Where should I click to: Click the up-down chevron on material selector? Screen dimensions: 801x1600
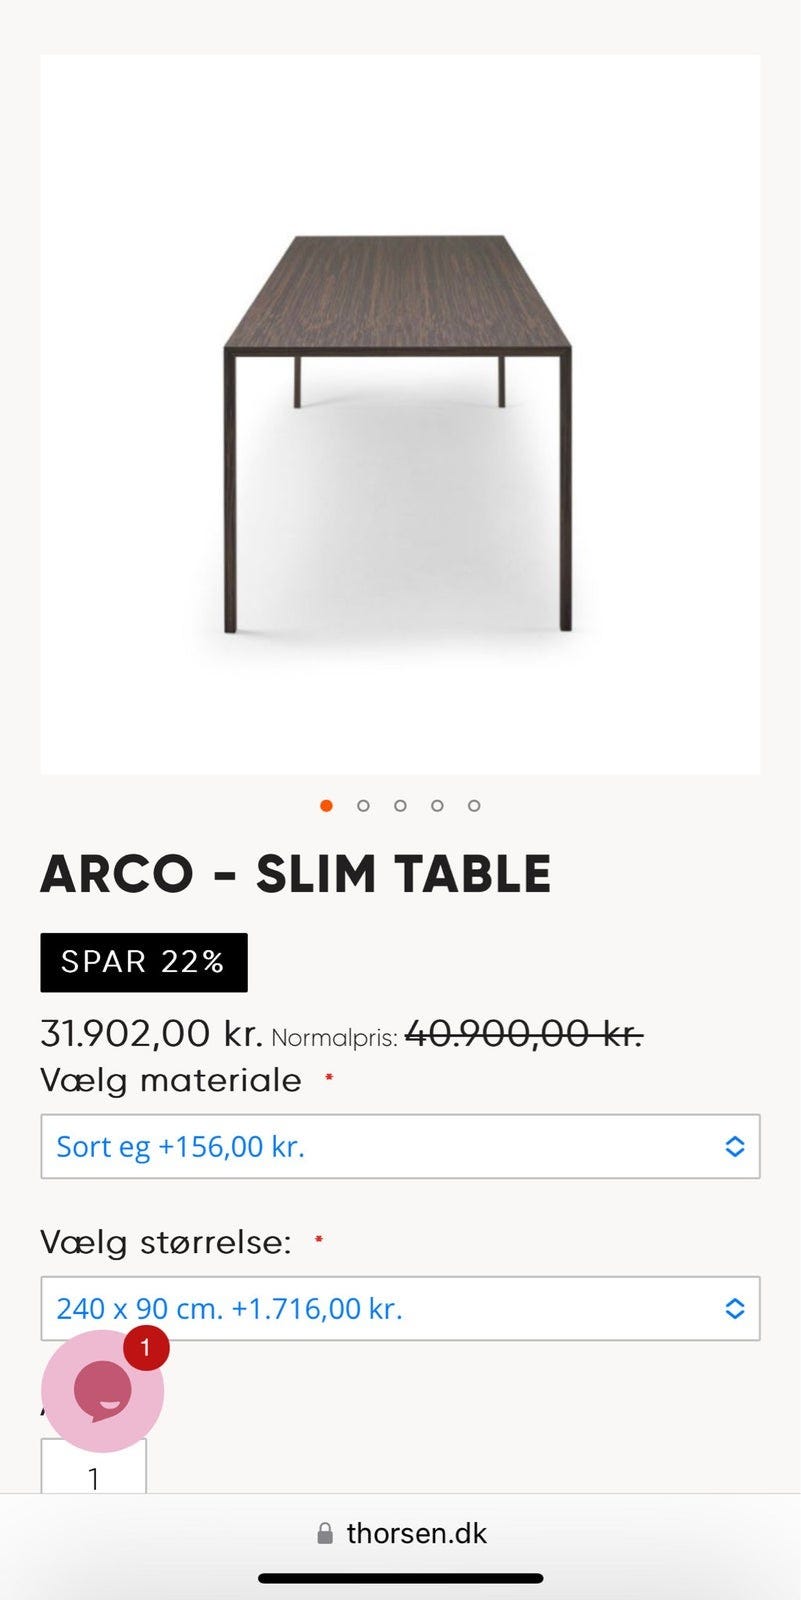click(734, 1146)
